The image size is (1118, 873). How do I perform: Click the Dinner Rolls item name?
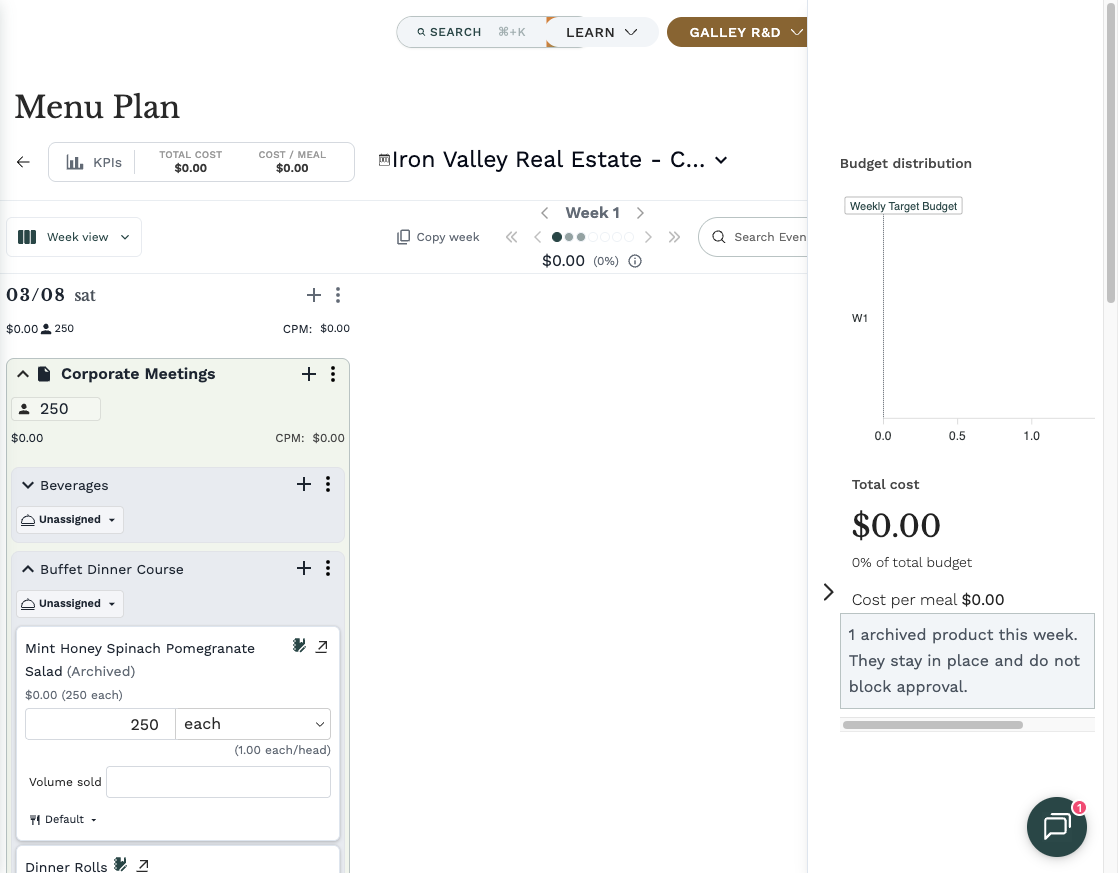(66, 866)
